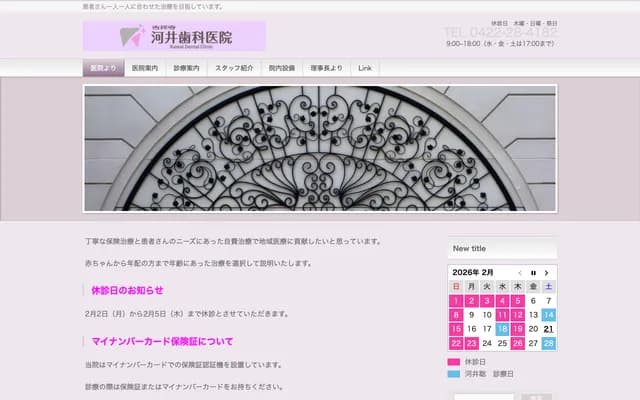Open the スタッフ紹介 navigation tab
Screen dimensions: 640x400
tap(234, 68)
